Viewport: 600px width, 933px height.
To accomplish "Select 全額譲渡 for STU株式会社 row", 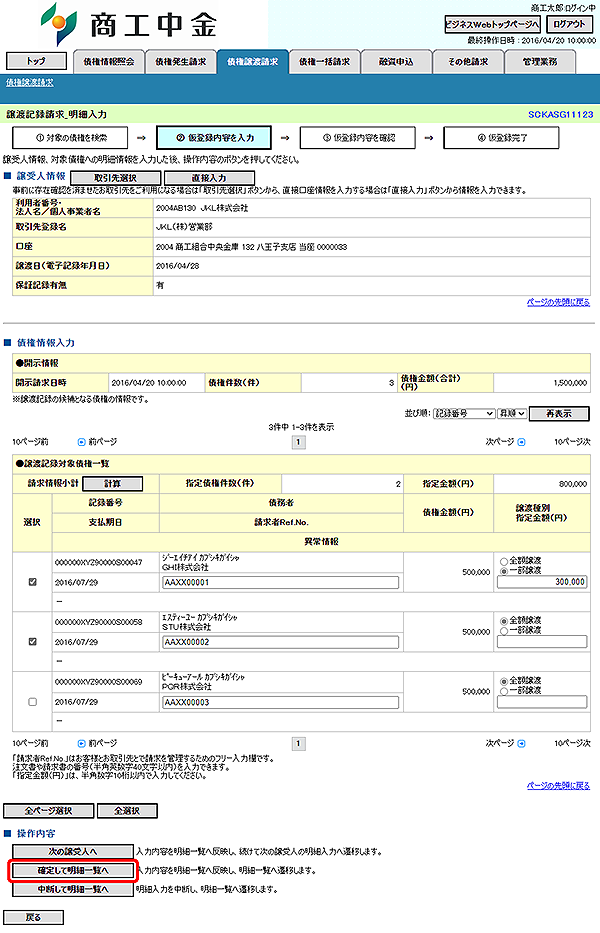I will pos(504,621).
